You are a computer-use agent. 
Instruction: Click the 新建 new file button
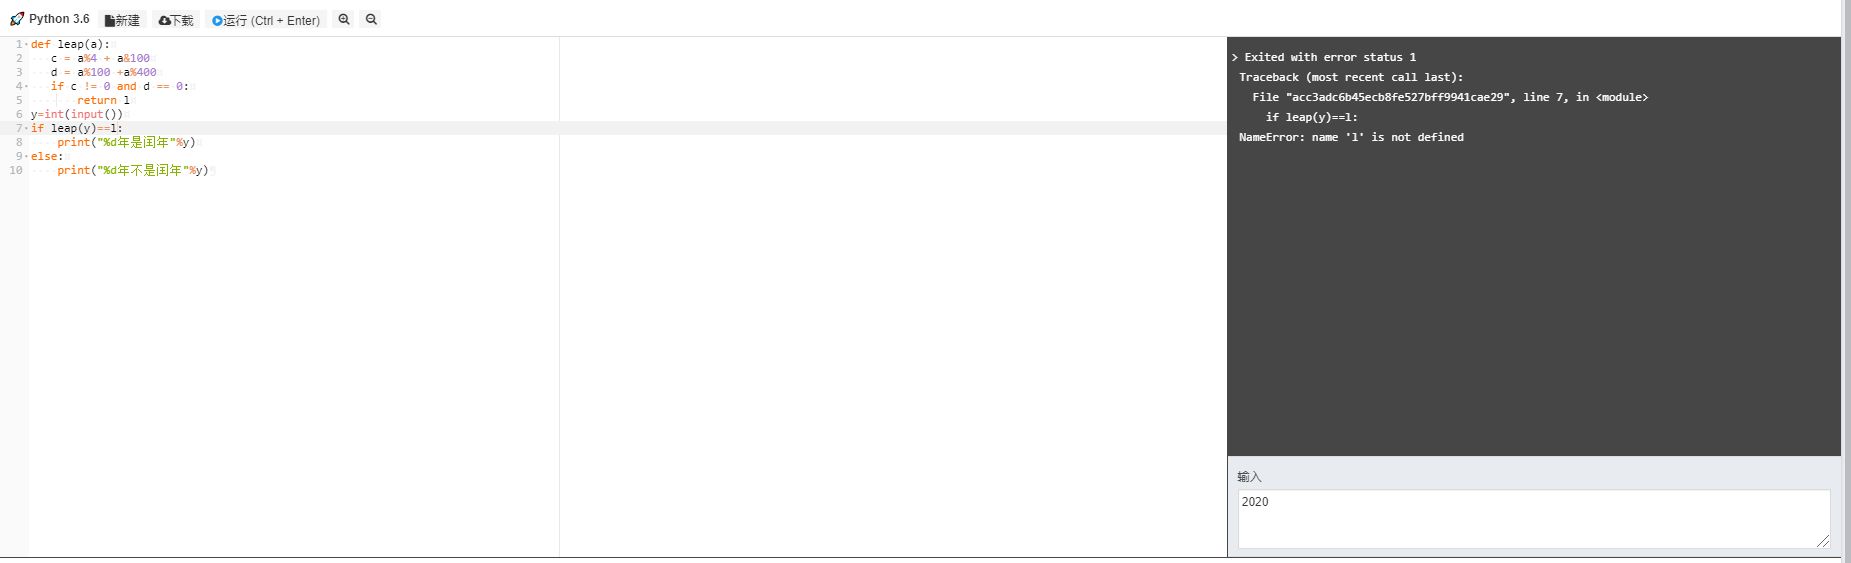123,20
